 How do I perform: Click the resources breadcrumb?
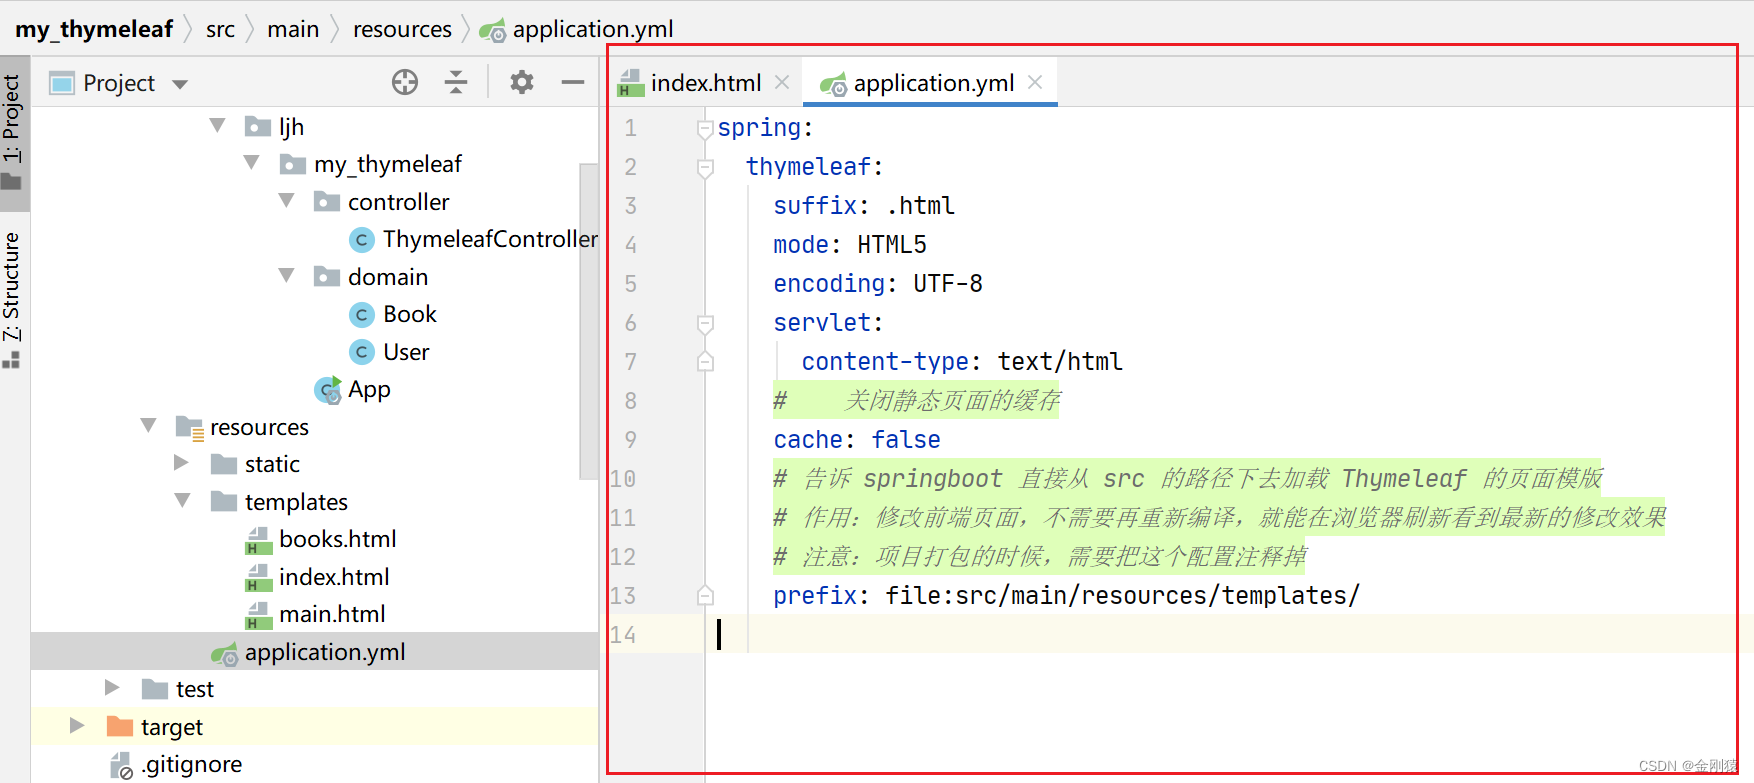[402, 29]
